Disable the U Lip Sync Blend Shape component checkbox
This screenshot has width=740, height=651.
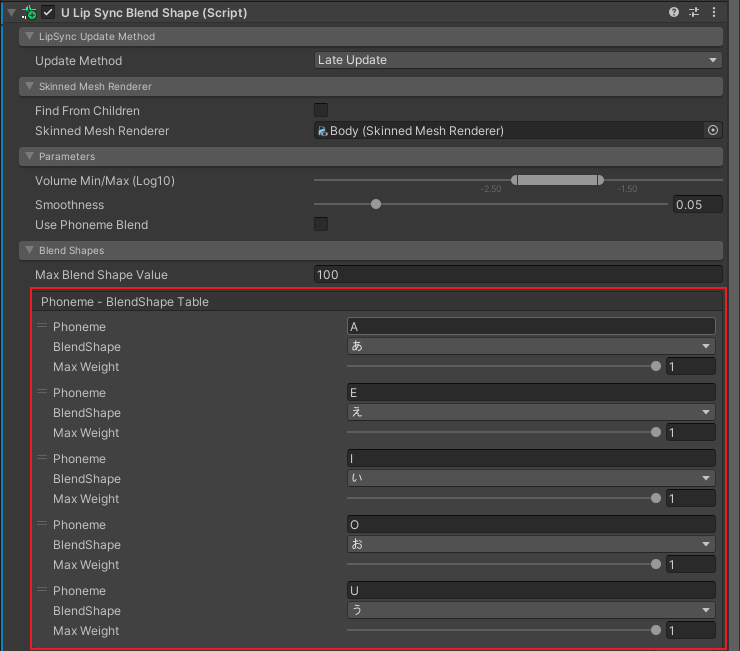point(48,12)
